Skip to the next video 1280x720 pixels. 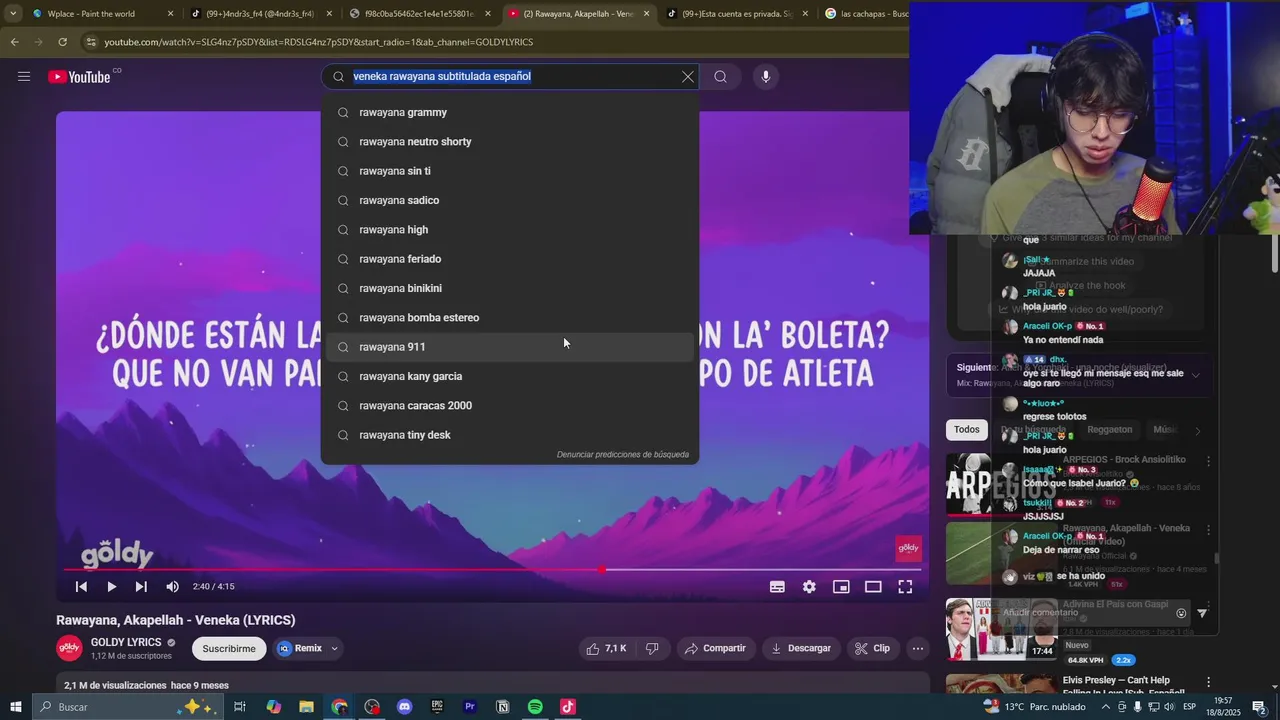[x=141, y=587]
